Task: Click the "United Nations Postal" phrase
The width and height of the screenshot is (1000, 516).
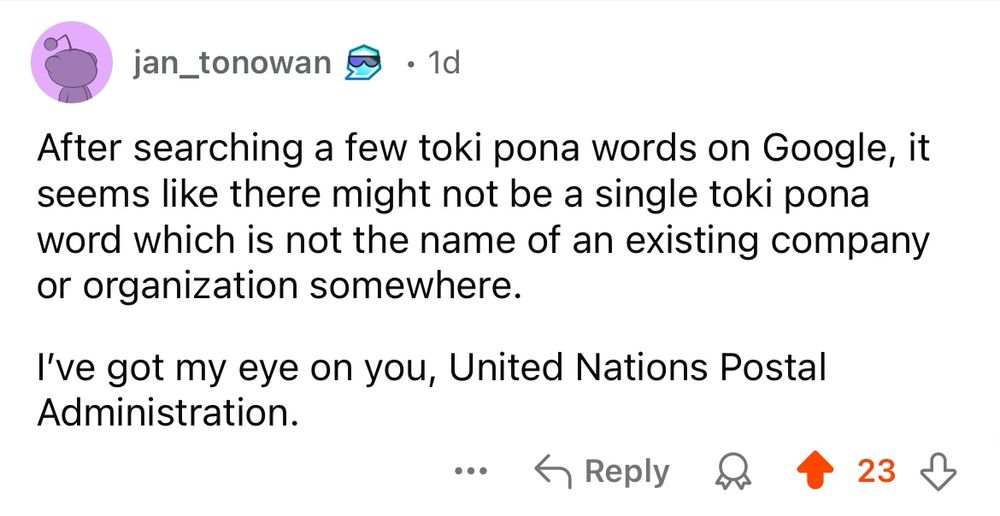Action: (638, 368)
